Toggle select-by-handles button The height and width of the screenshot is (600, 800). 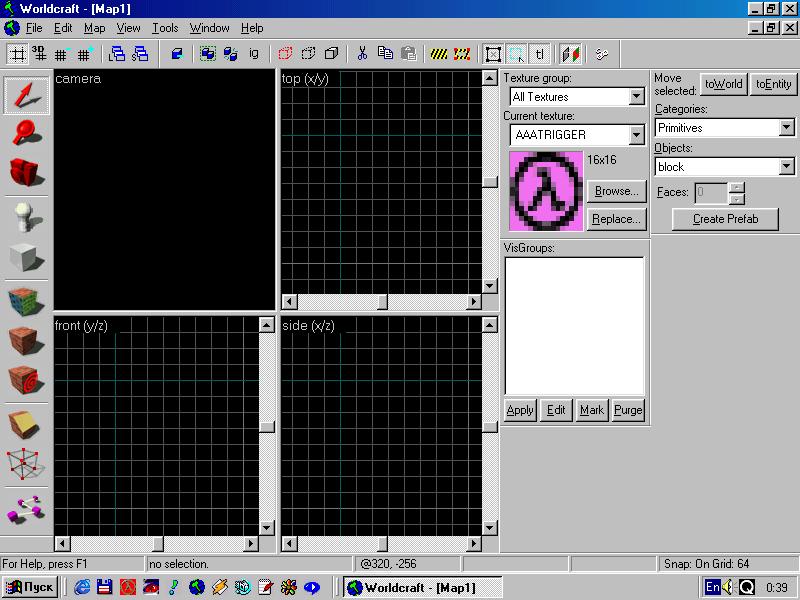click(493, 54)
